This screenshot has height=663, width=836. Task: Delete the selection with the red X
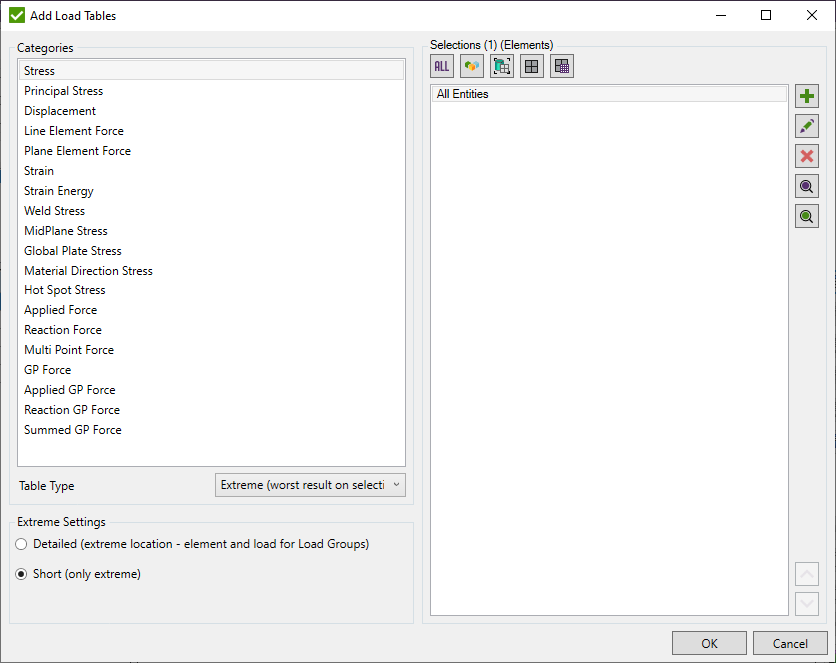pyautogui.click(x=807, y=156)
